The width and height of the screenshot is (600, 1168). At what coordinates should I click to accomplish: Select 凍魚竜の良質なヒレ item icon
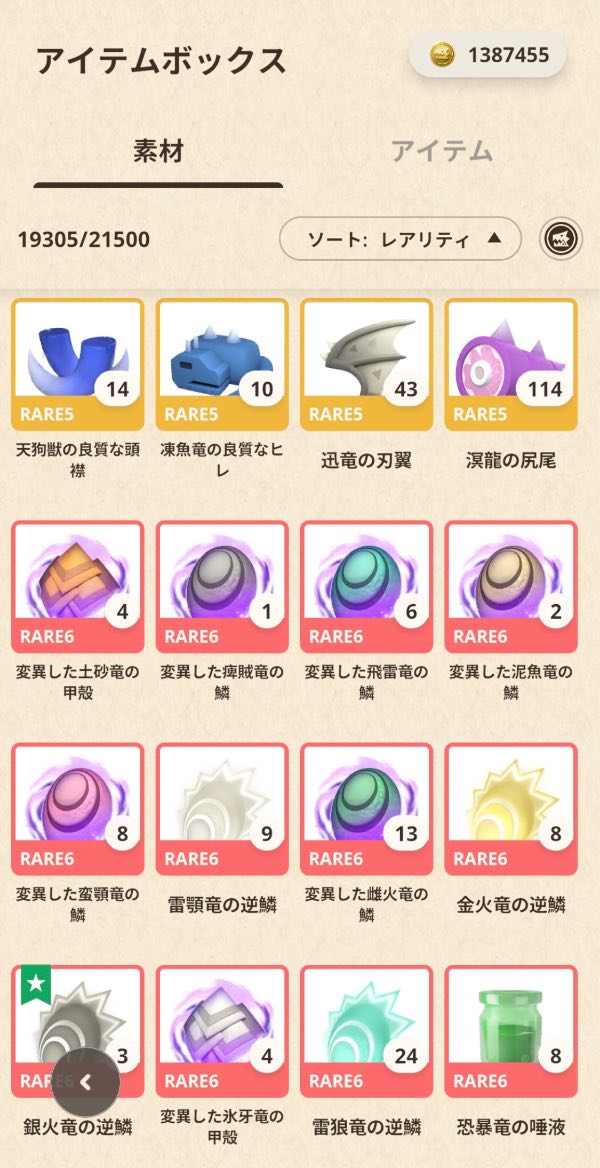coord(222,364)
